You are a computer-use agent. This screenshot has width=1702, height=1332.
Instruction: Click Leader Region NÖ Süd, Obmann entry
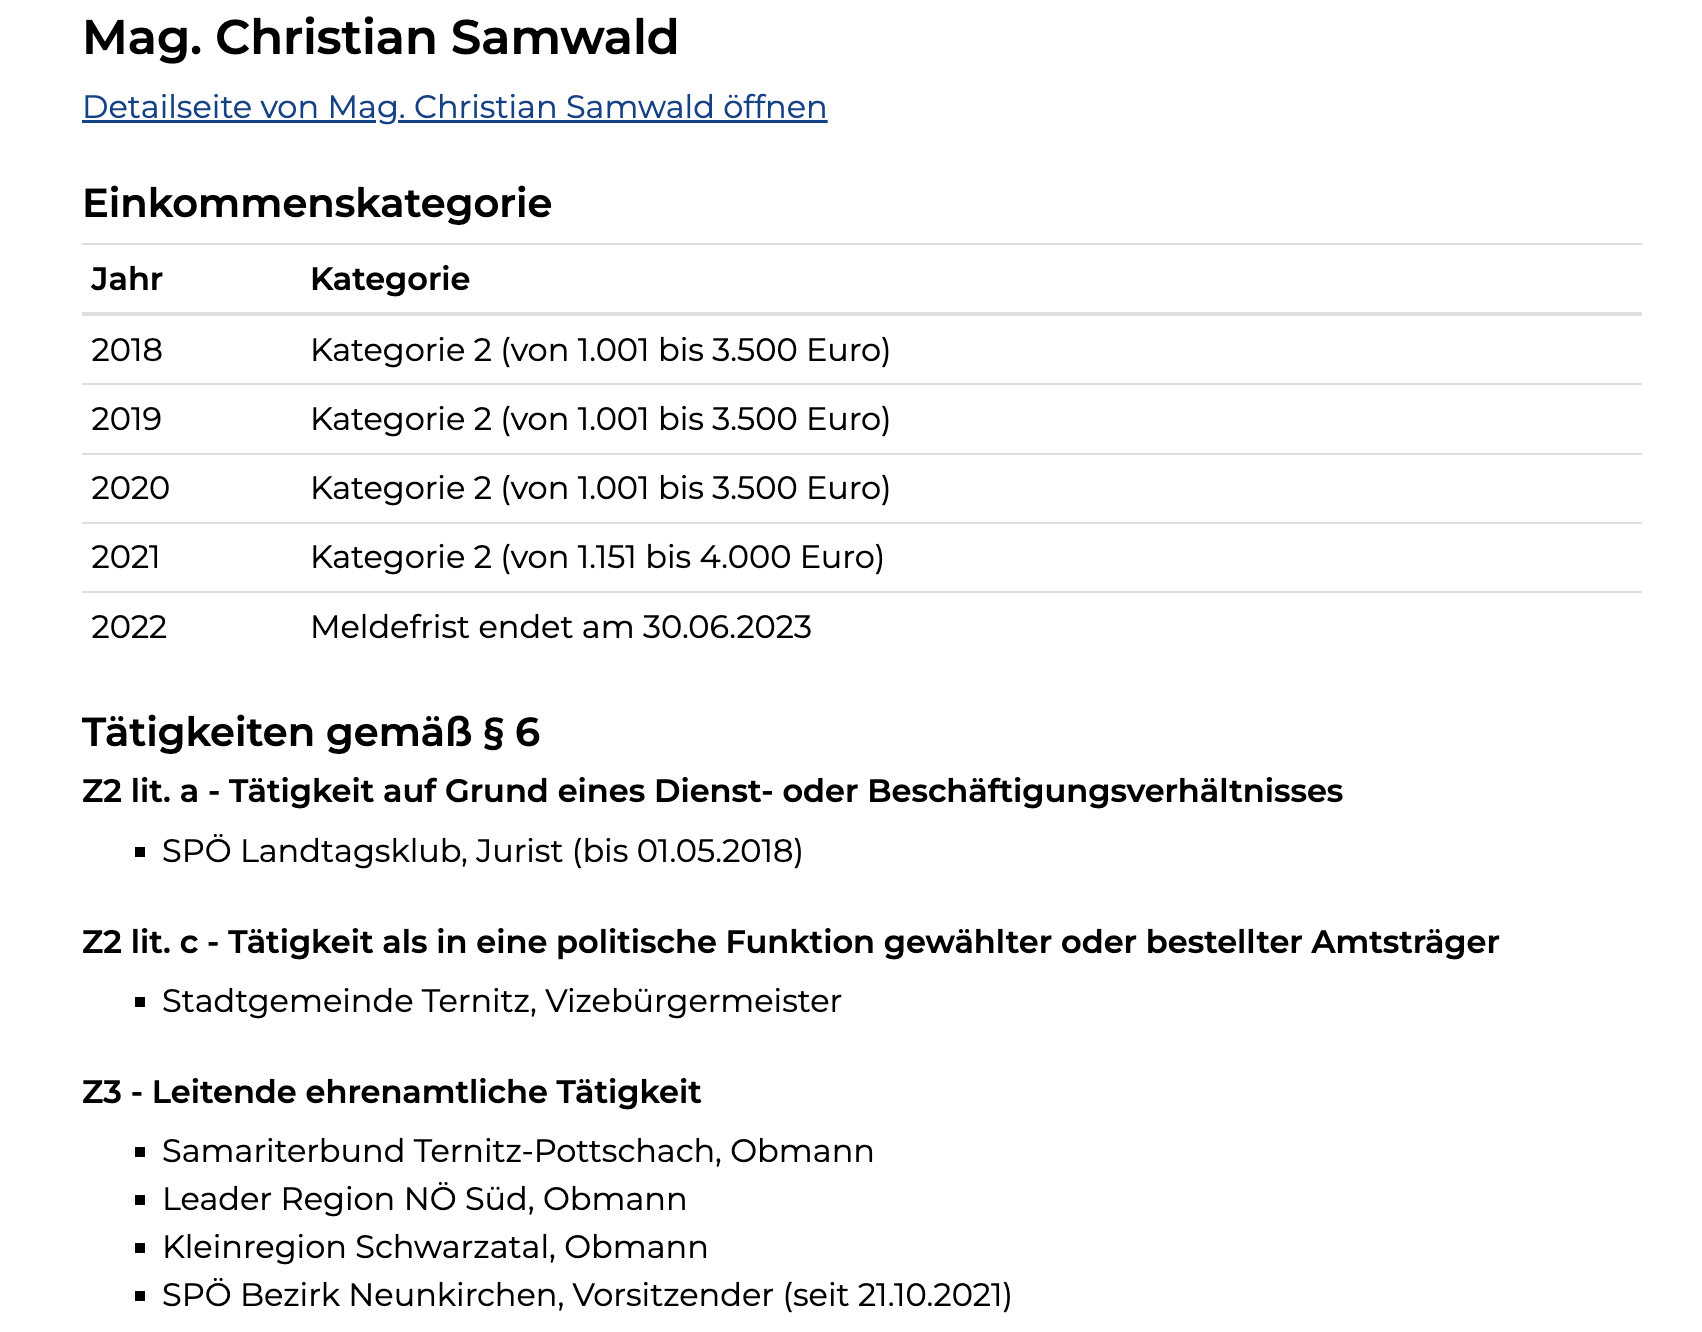coord(424,1199)
